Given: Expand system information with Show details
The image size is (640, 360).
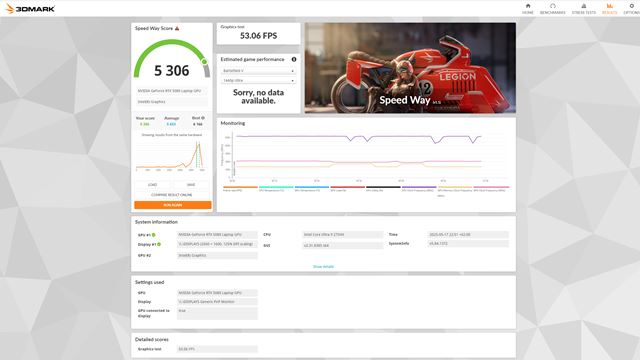Looking at the screenshot, I should point(323,267).
